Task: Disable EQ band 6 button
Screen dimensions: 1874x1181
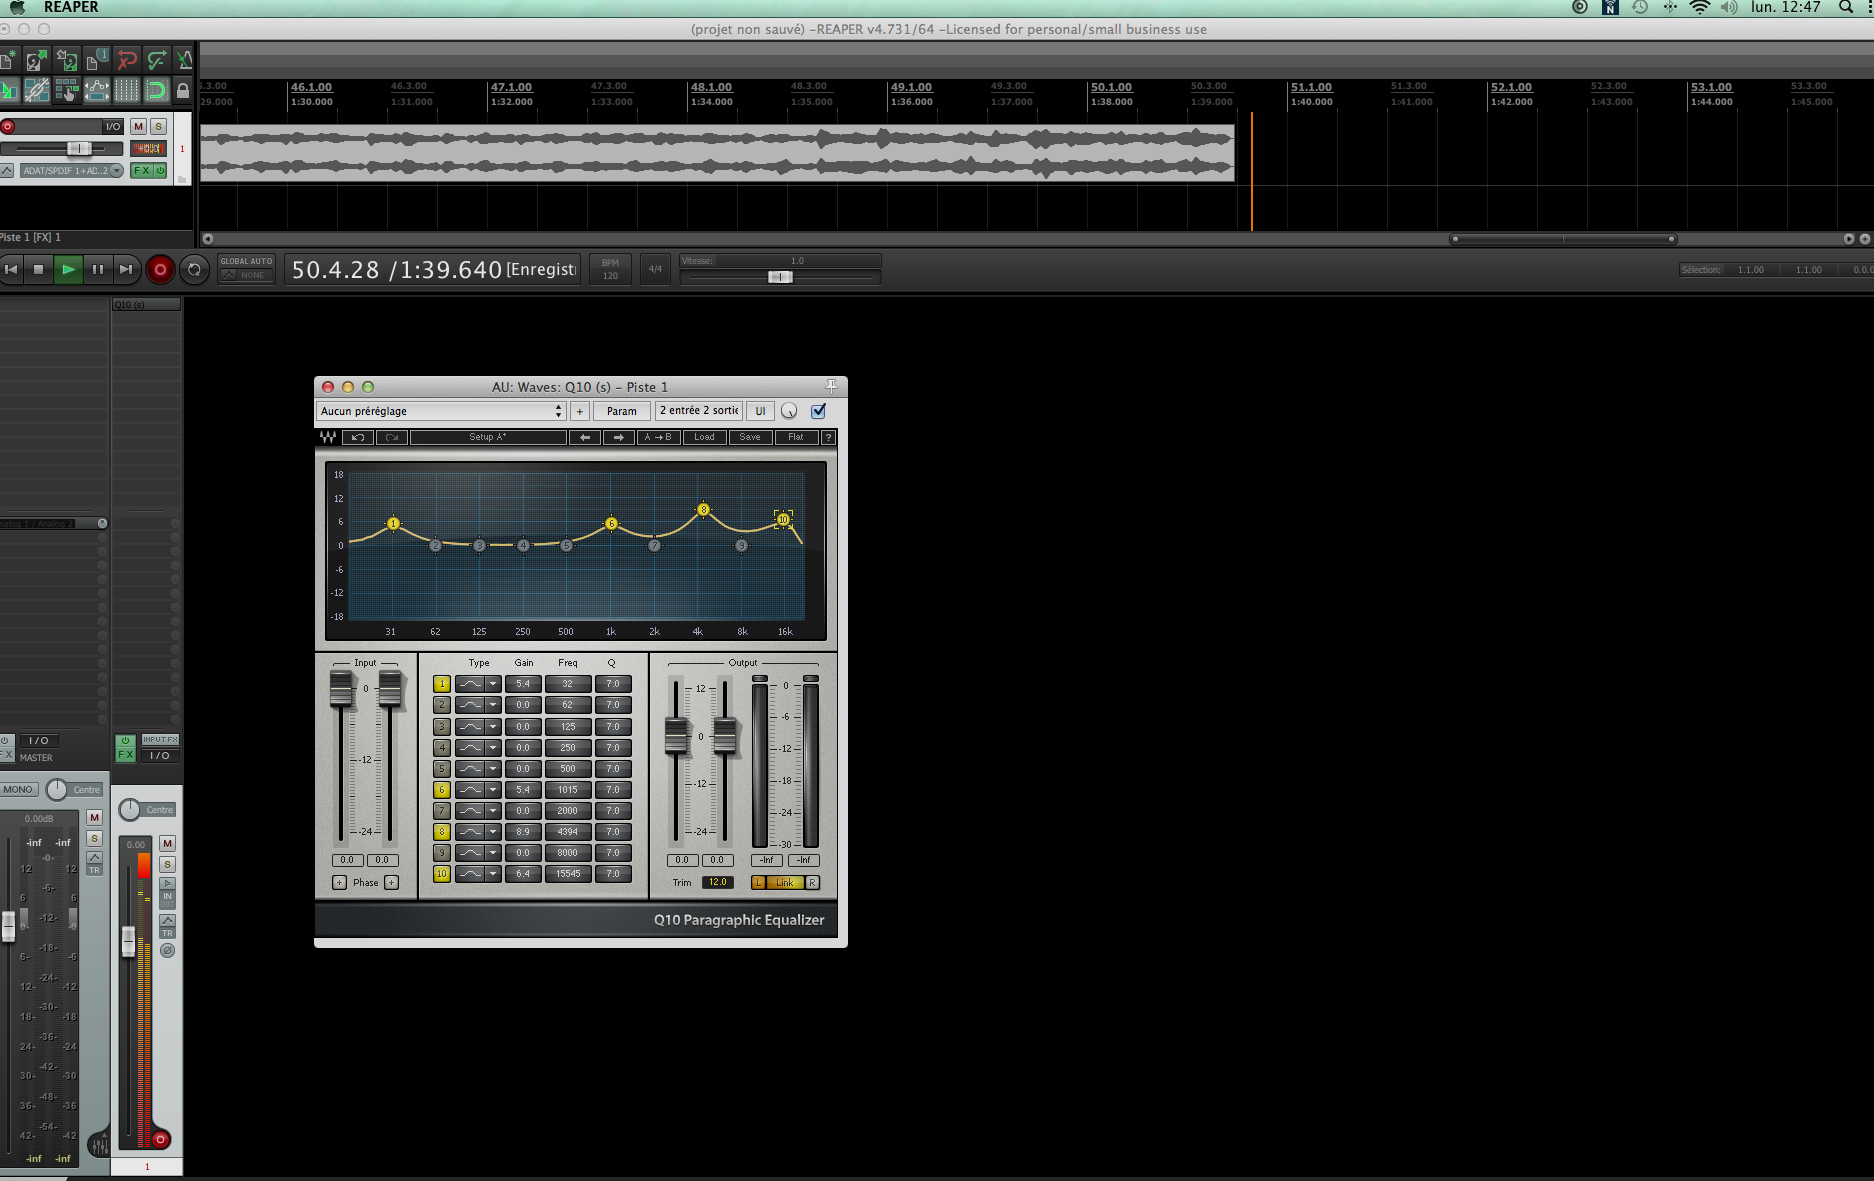Action: 441,790
